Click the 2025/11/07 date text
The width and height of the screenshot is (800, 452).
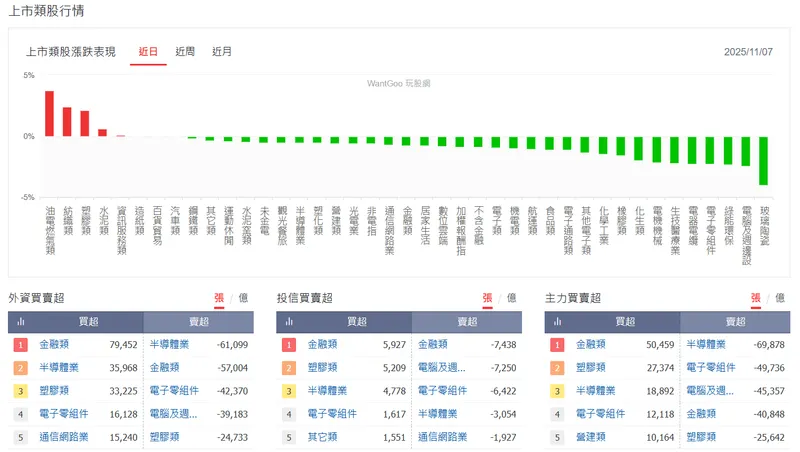point(748,52)
